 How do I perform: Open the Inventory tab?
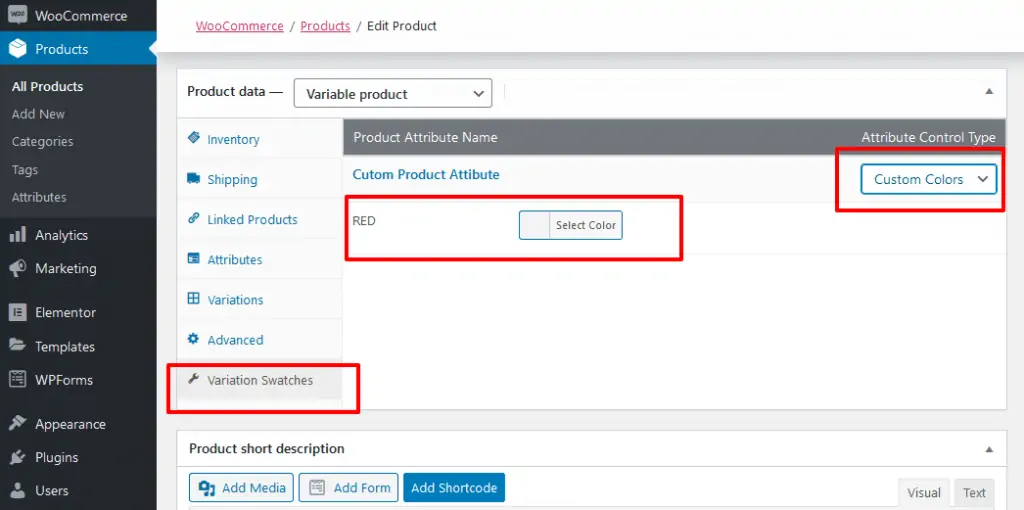coord(260,139)
